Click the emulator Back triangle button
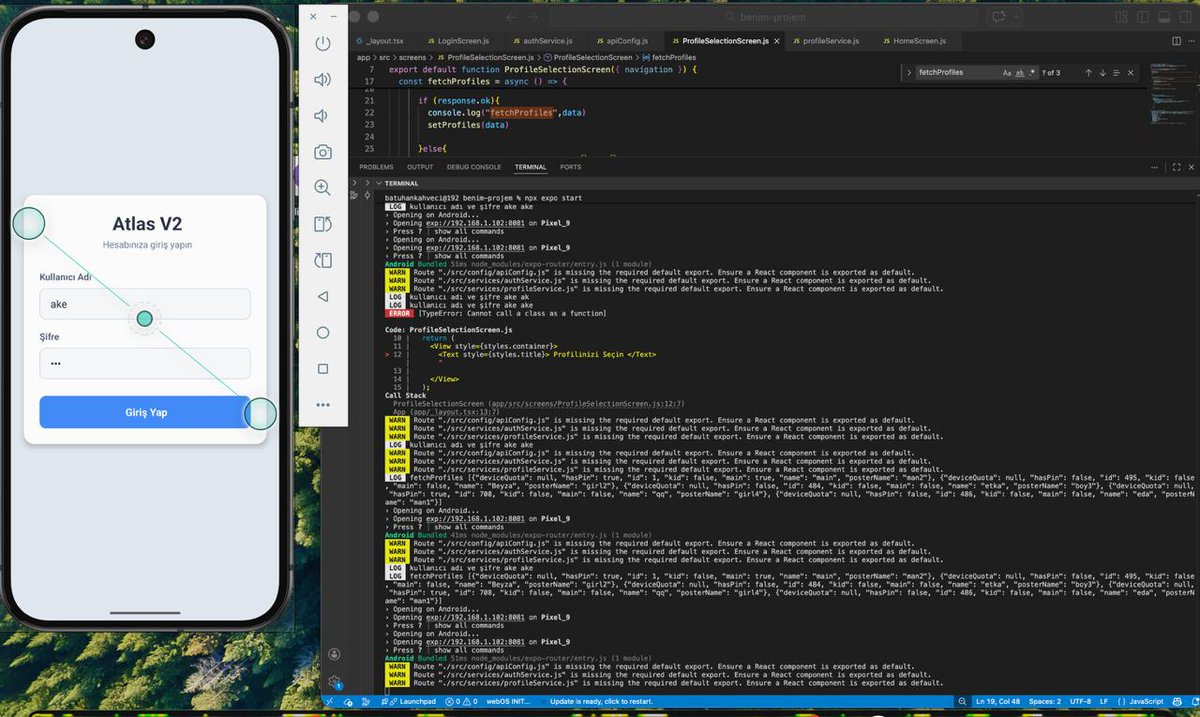 click(x=322, y=296)
